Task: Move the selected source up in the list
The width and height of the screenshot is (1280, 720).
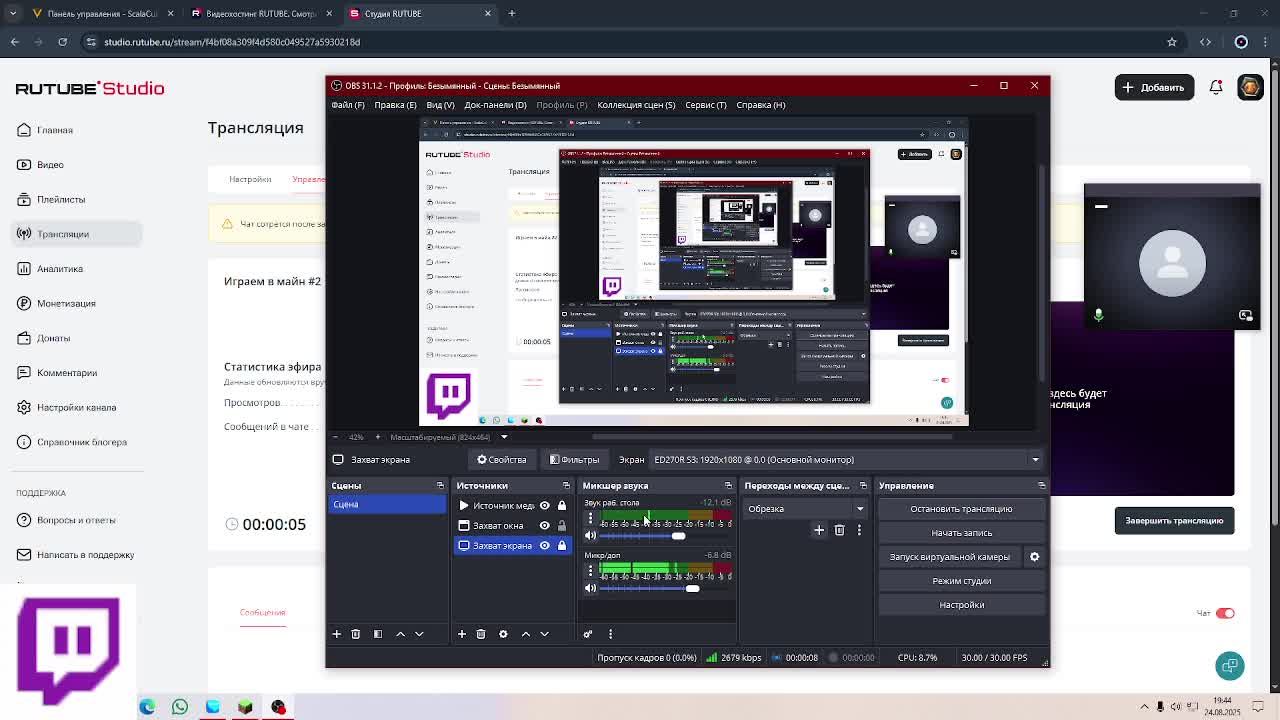Action: (526, 634)
